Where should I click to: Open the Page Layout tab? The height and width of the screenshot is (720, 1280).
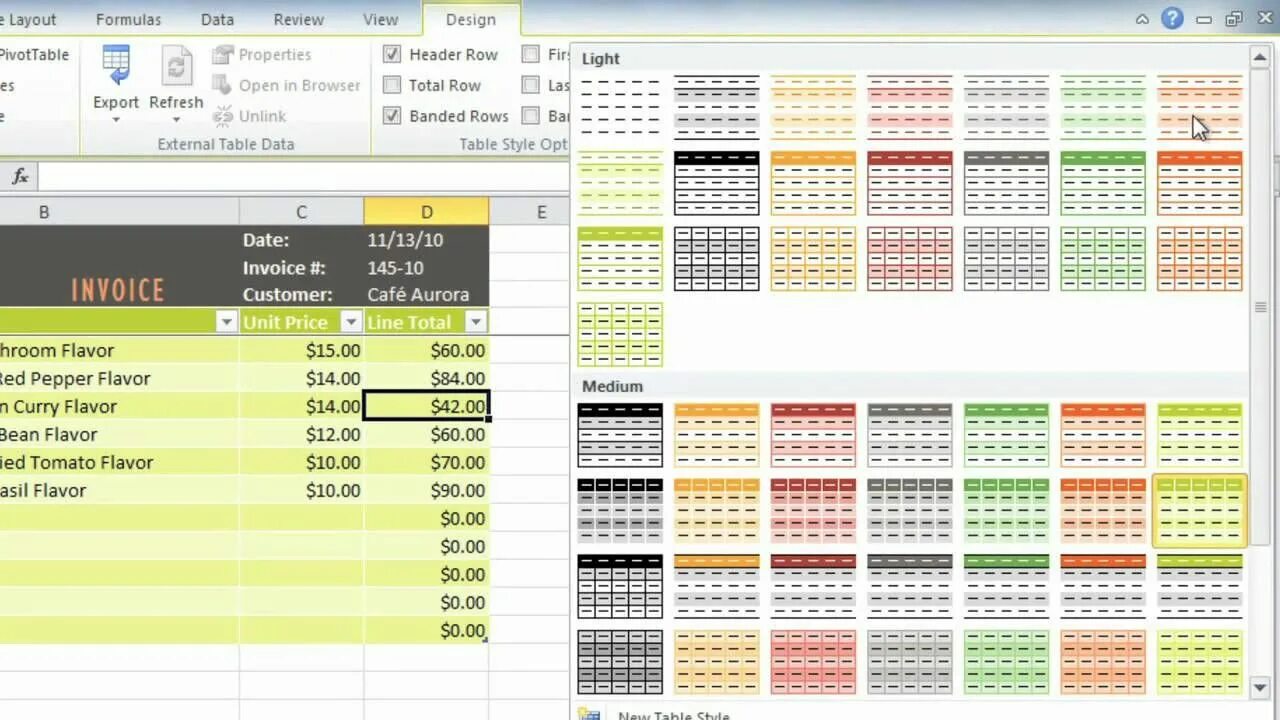[x=30, y=19]
